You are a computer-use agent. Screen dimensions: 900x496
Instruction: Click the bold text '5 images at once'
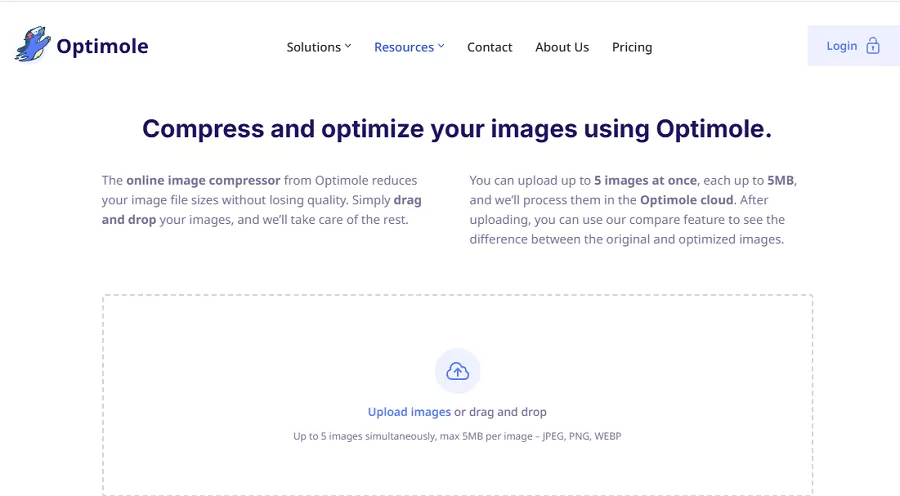(x=645, y=180)
